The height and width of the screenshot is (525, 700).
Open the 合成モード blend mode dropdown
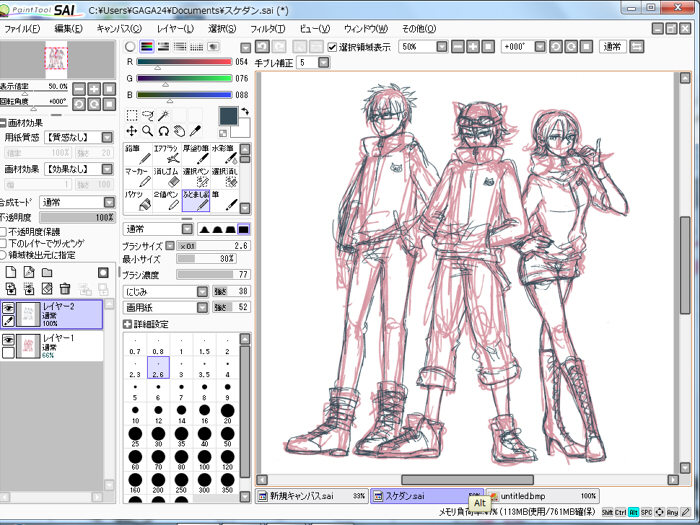pos(109,202)
